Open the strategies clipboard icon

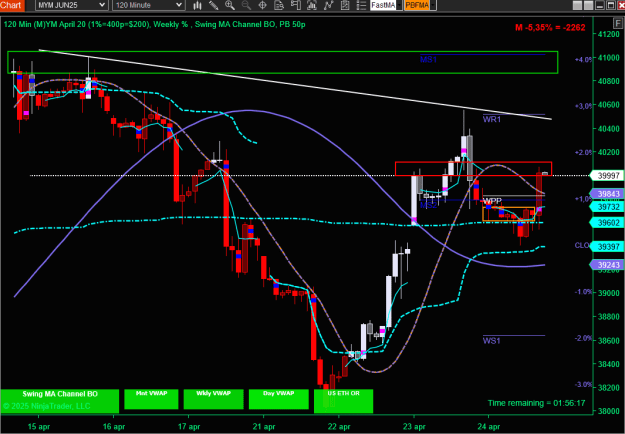click(344, 5)
